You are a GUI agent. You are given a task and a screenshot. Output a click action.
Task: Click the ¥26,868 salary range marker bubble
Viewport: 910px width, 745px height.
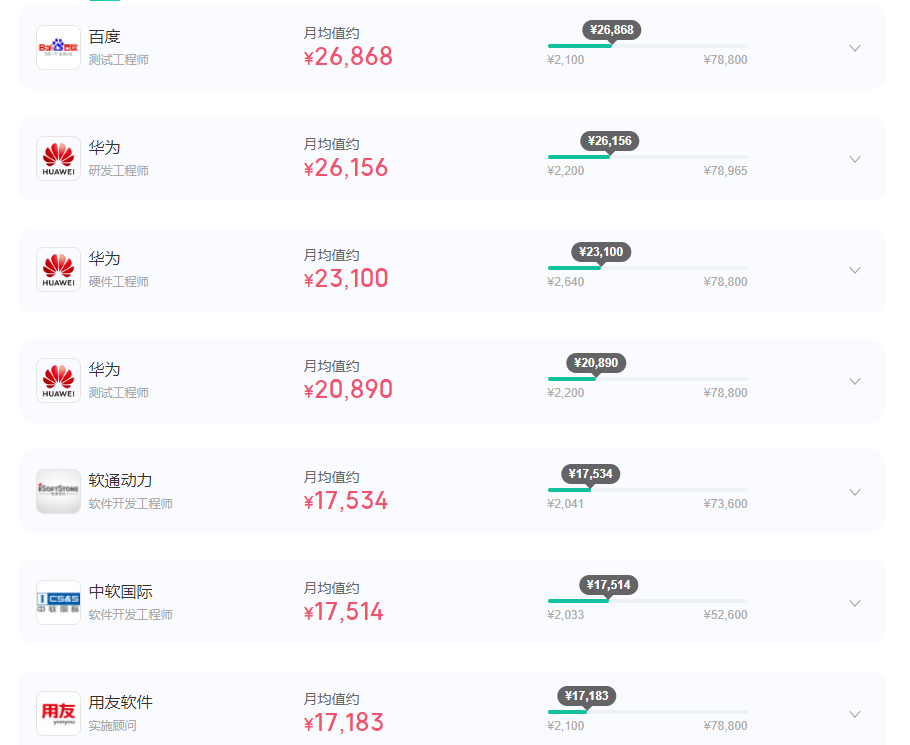coord(611,30)
